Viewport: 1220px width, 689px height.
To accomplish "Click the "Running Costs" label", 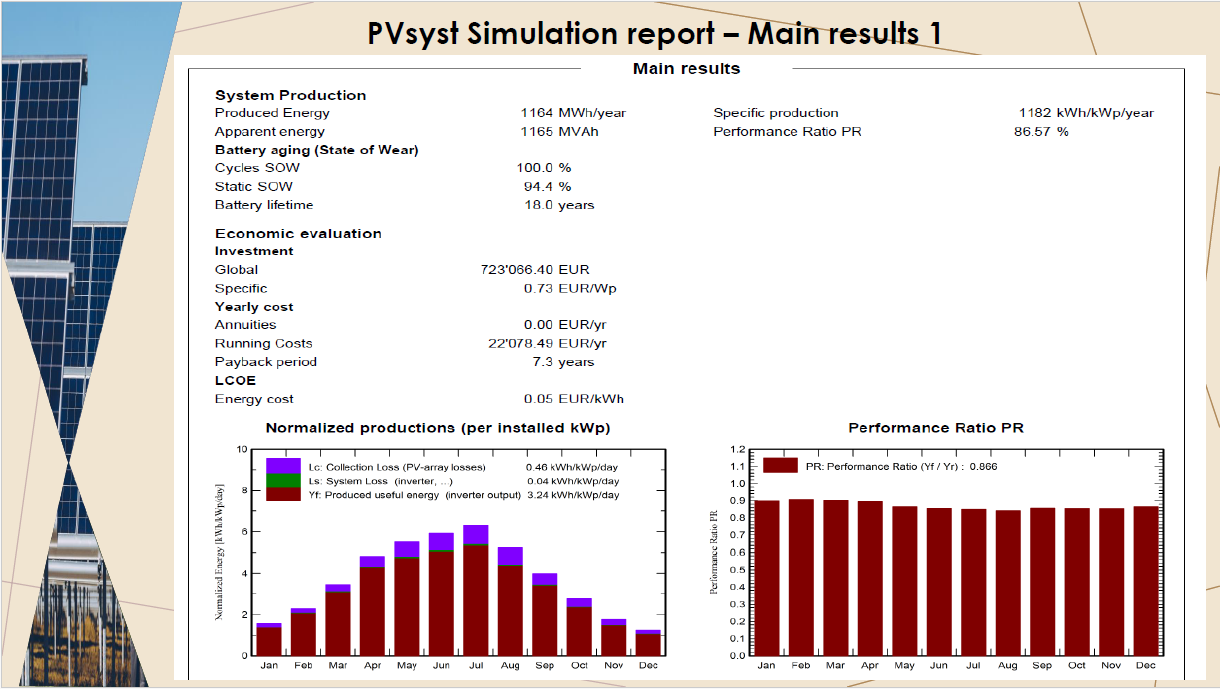I will point(263,343).
